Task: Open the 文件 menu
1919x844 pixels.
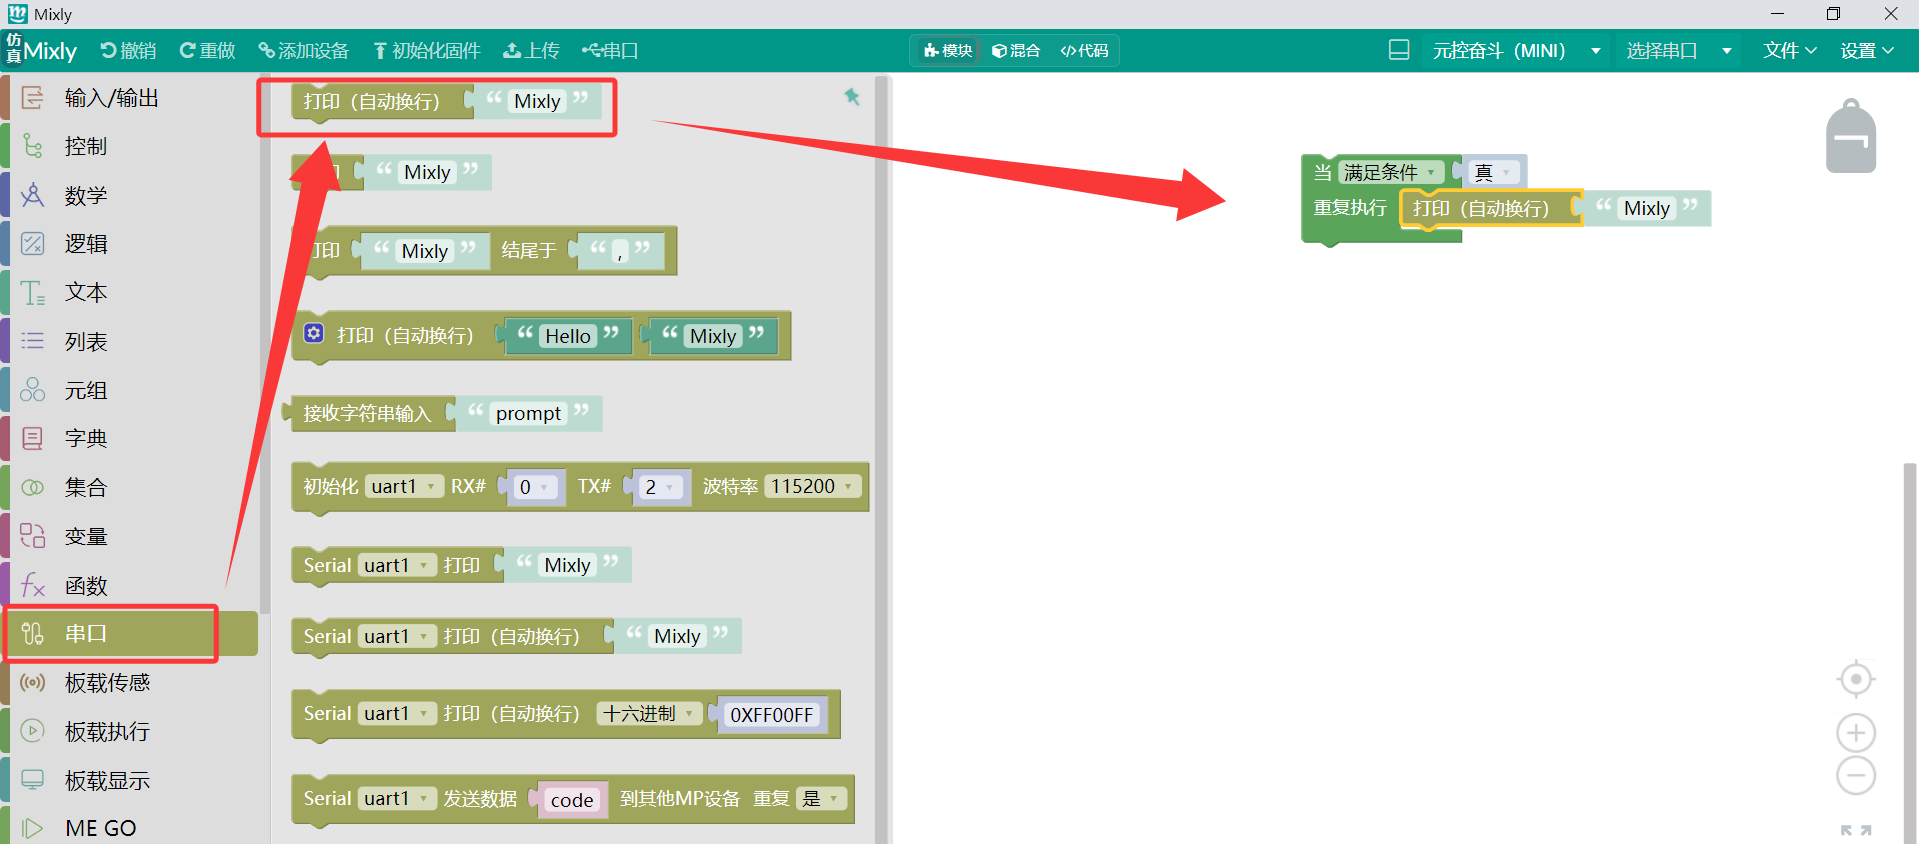Action: [x=1789, y=50]
